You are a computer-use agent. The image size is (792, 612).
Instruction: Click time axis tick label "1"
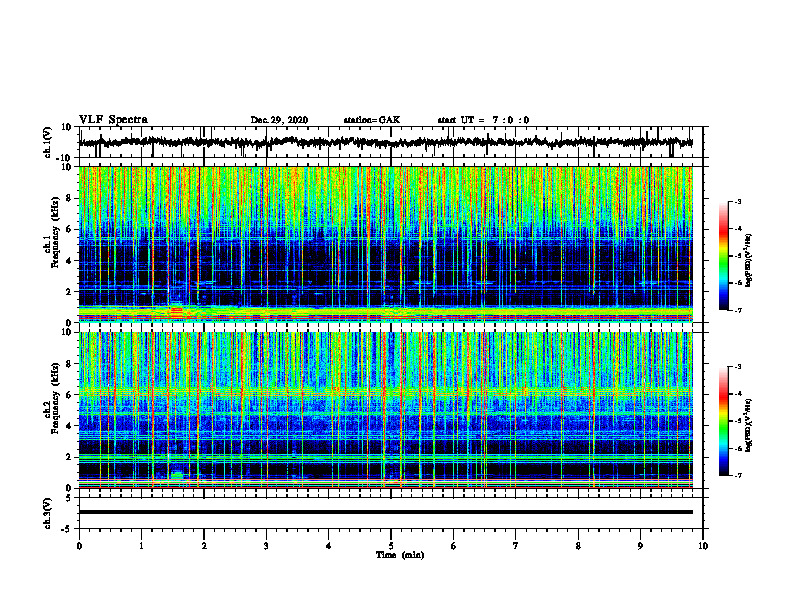point(141,546)
